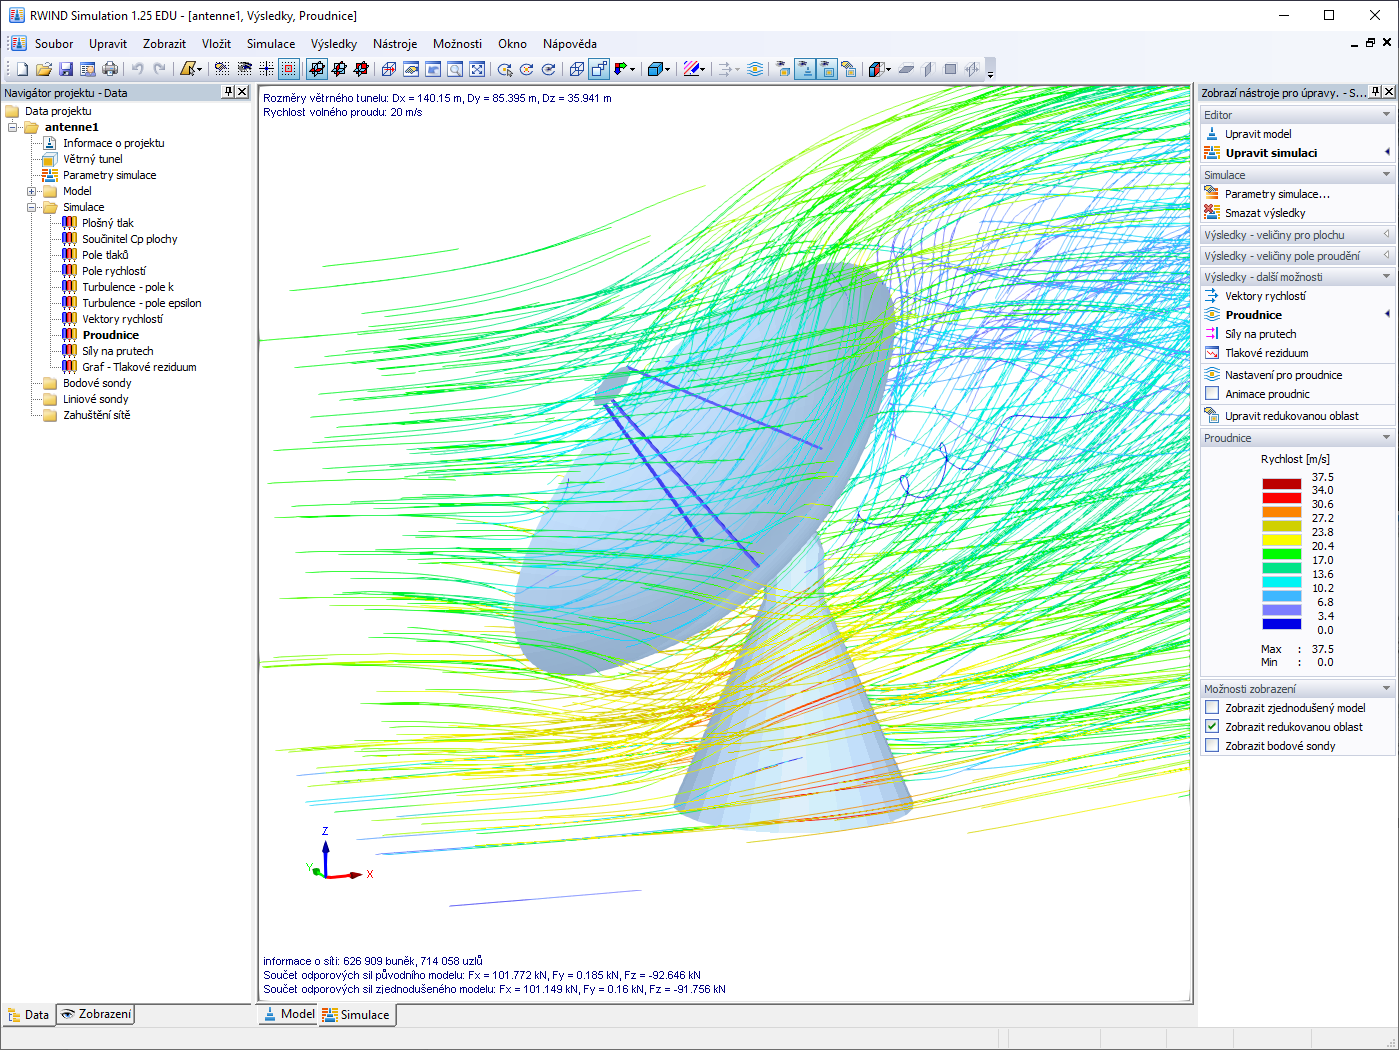Pin the right tools panel

[1375, 92]
